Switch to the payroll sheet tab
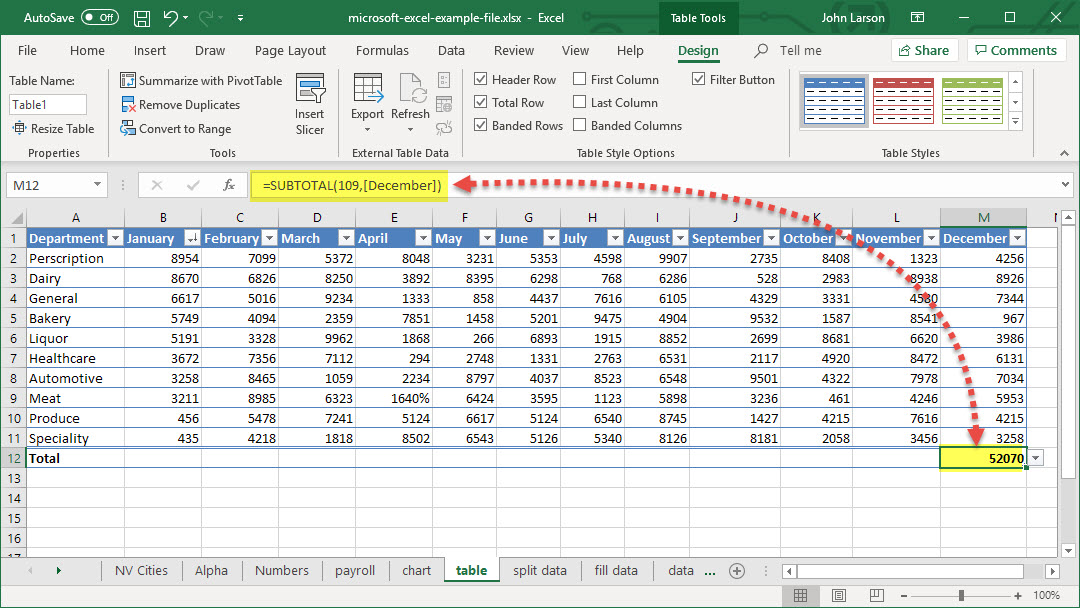 coord(355,571)
